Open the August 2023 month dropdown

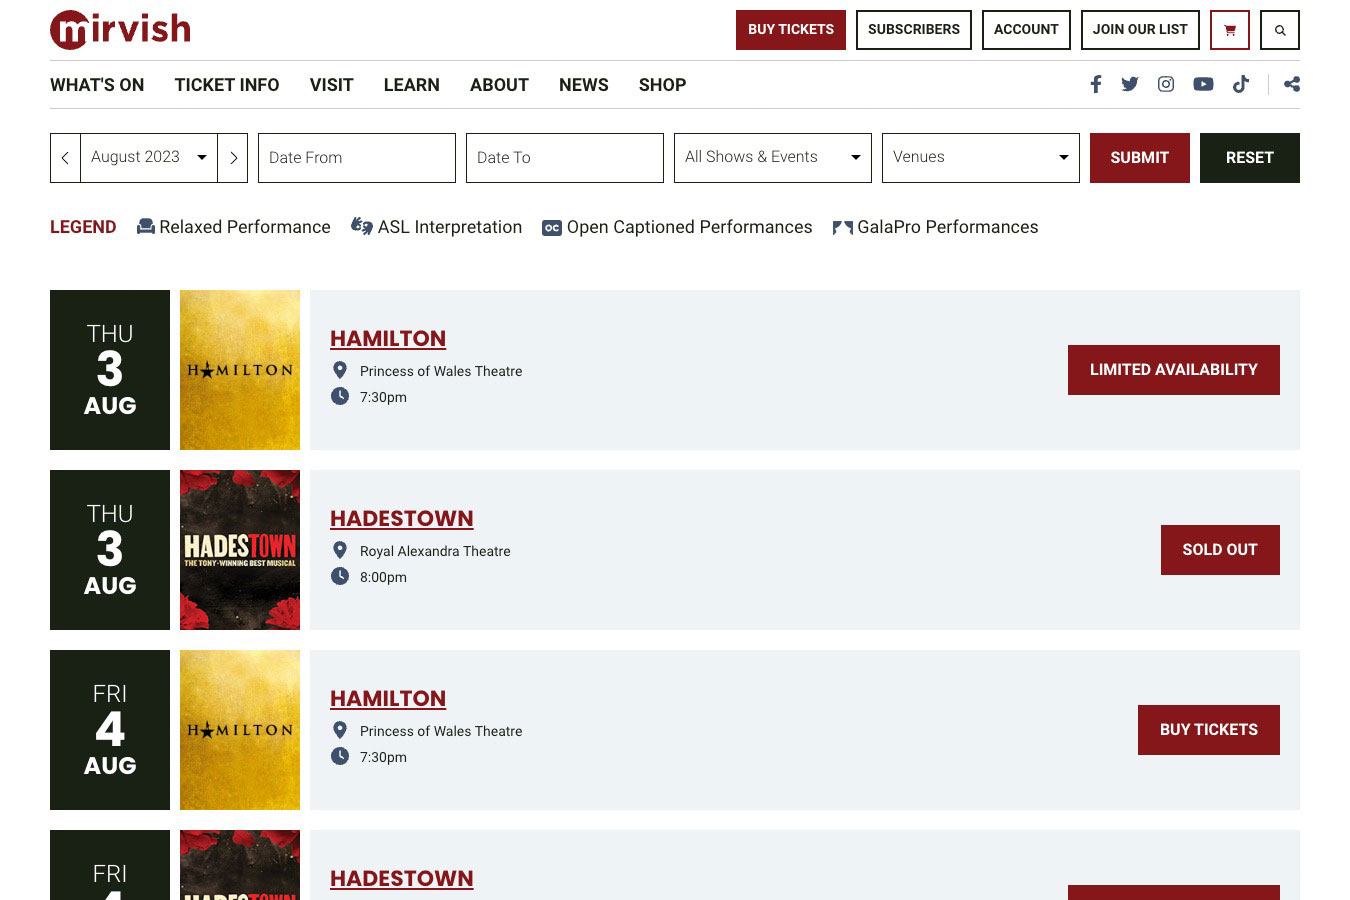(x=149, y=158)
